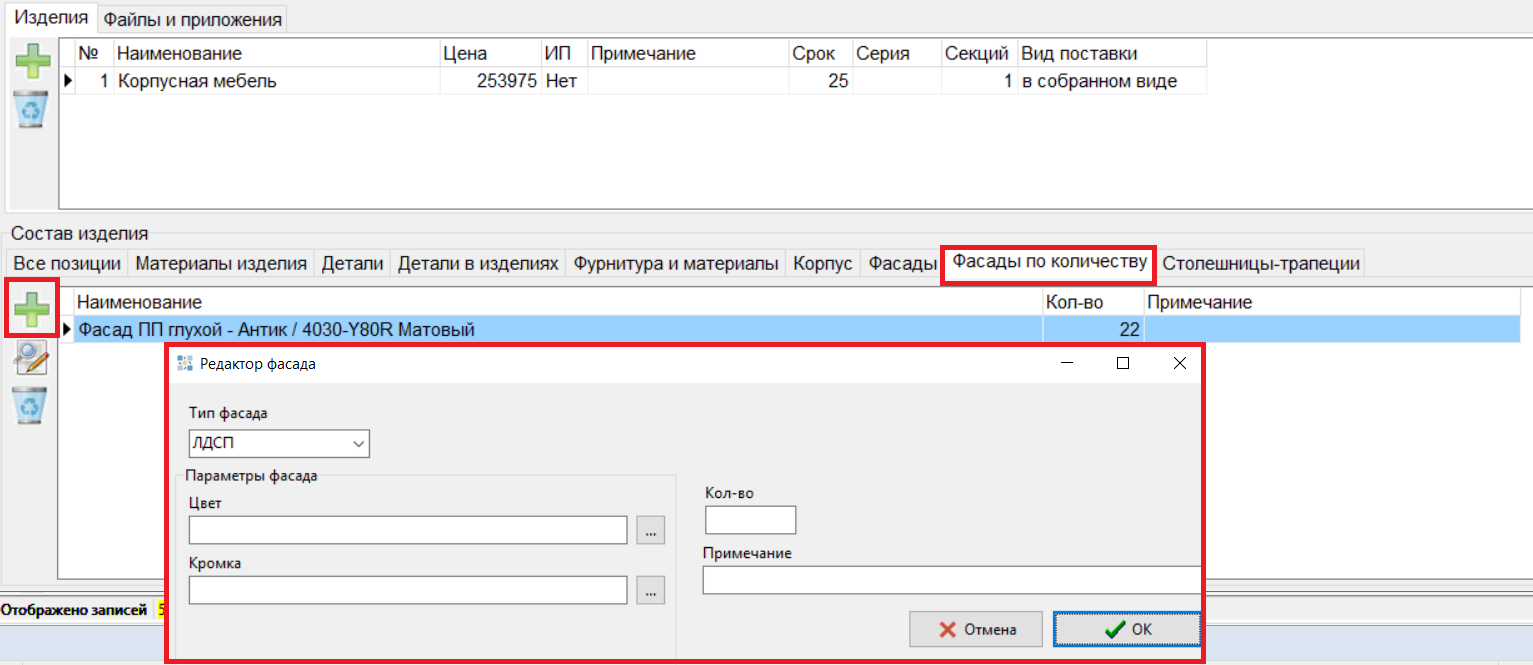Delete facade using lower recycle bin icon
The height and width of the screenshot is (665, 1533).
point(32,406)
